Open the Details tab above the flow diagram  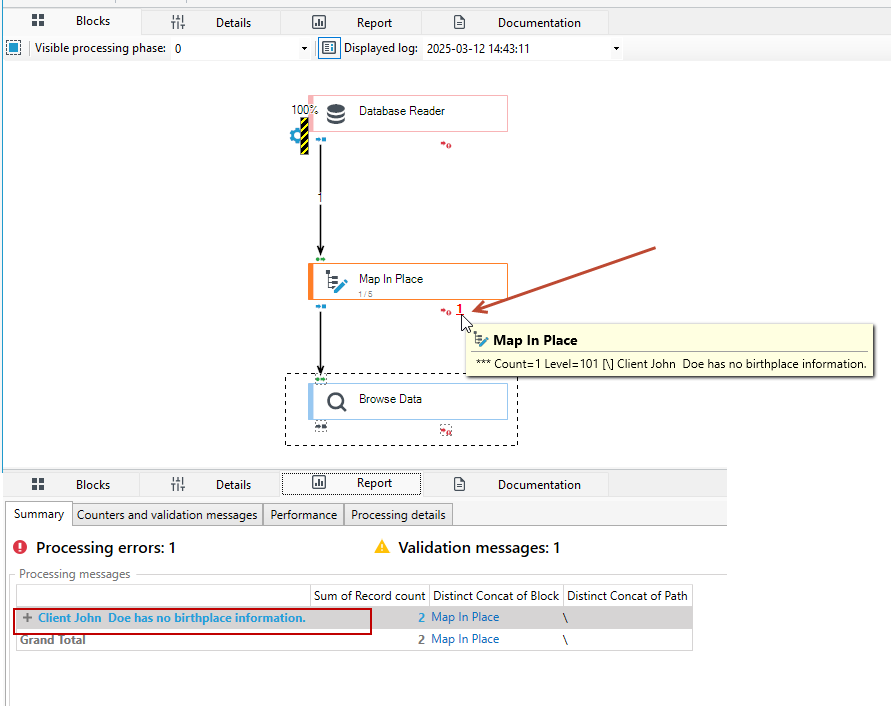coord(211,23)
